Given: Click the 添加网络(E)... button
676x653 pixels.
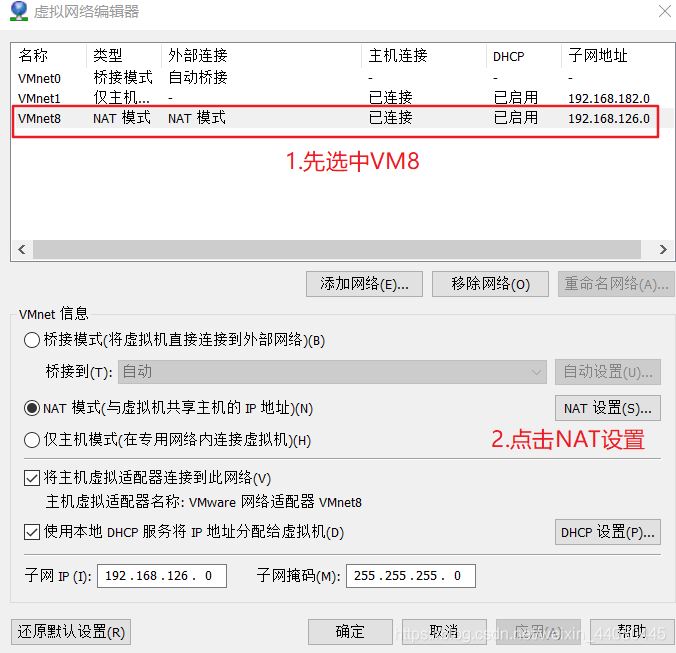Looking at the screenshot, I should (x=364, y=284).
